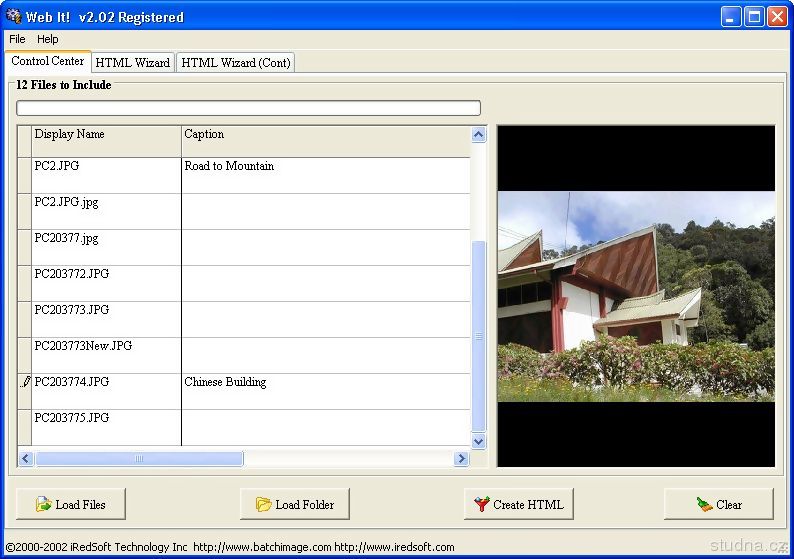Click the pencil edit marker beside PC203774.JPG
Screen dimensions: 794x559
pyautogui.click(x=26, y=382)
